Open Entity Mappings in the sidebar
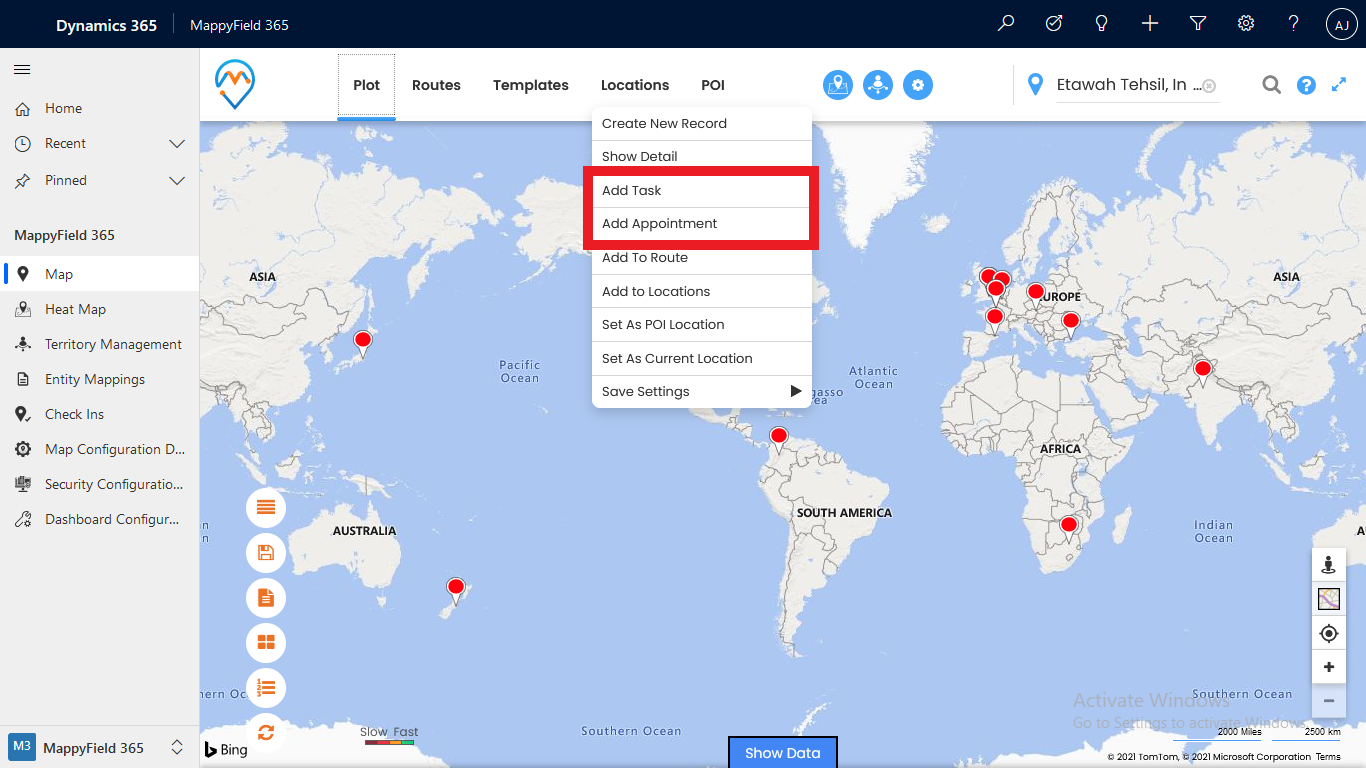 coord(99,379)
